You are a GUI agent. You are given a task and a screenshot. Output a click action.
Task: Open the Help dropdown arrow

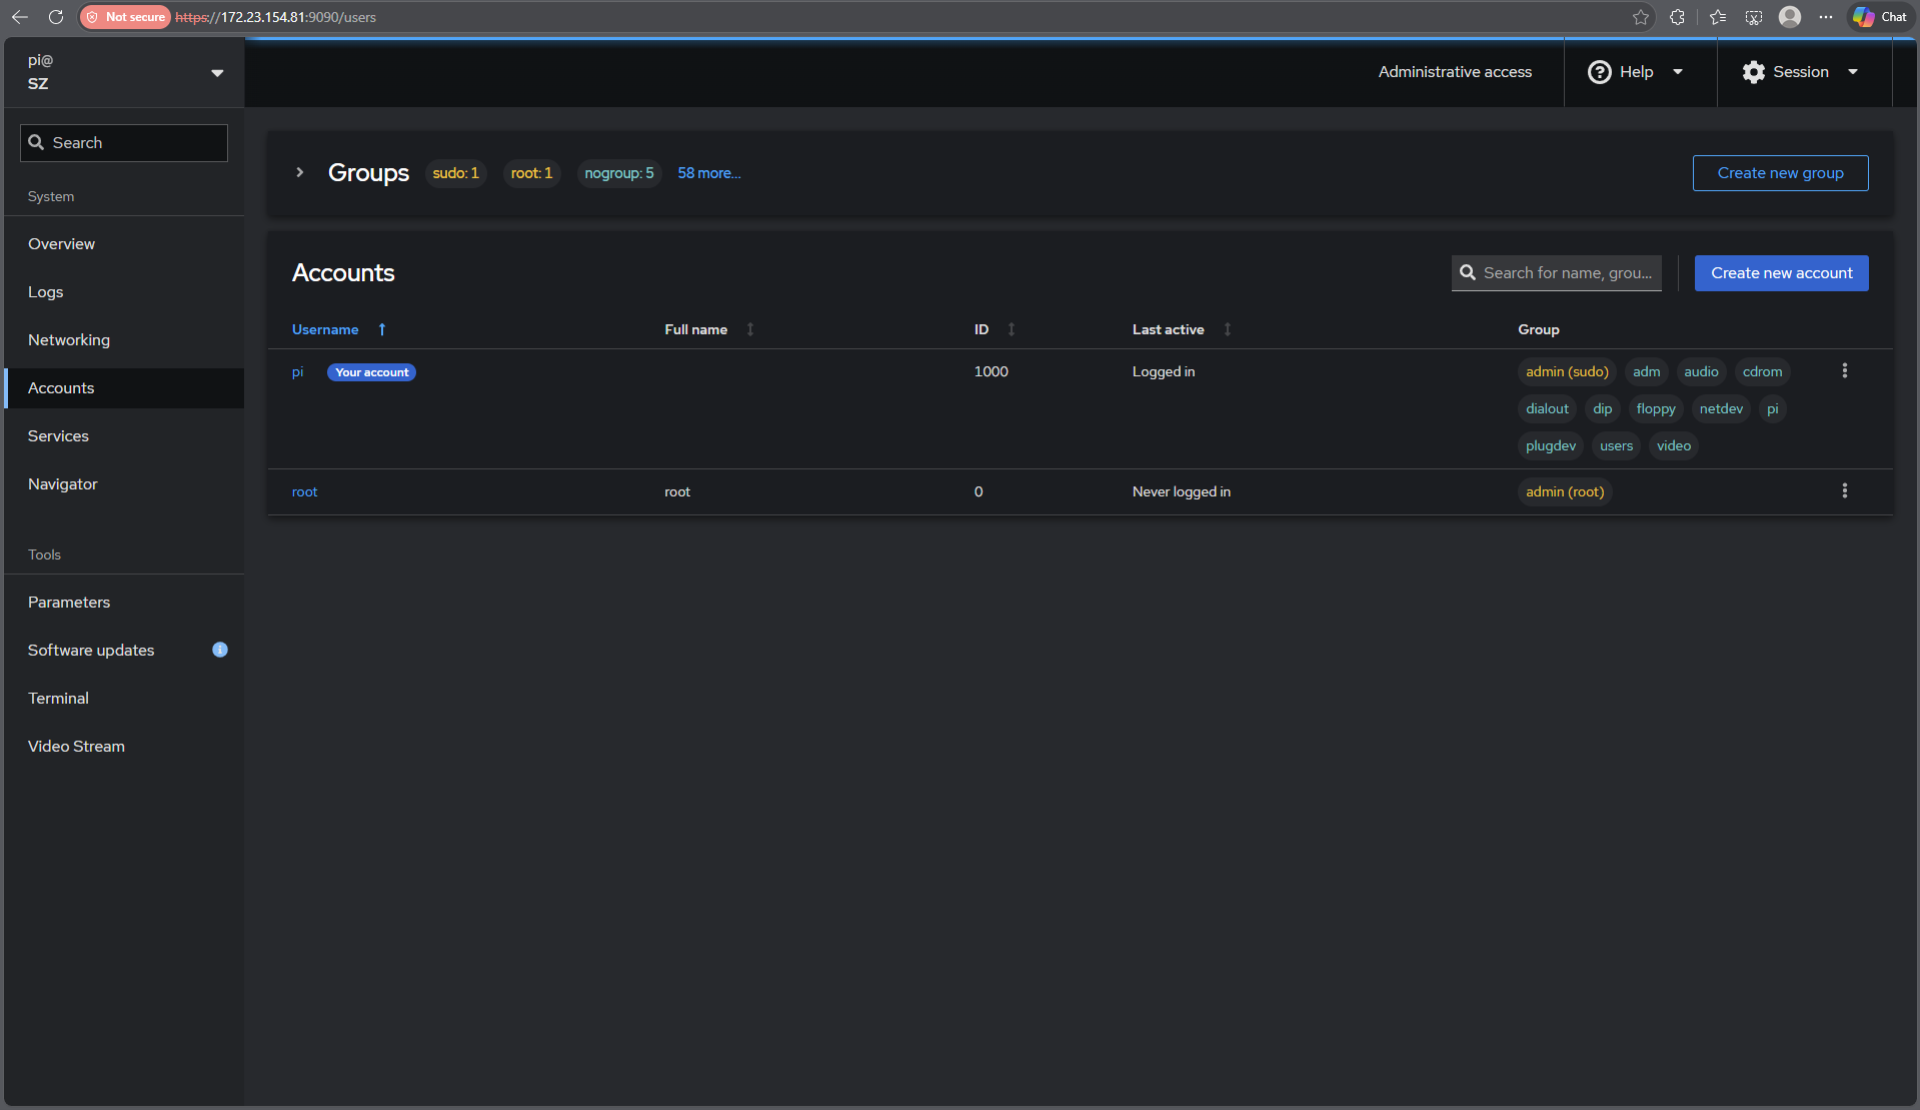1679,71
